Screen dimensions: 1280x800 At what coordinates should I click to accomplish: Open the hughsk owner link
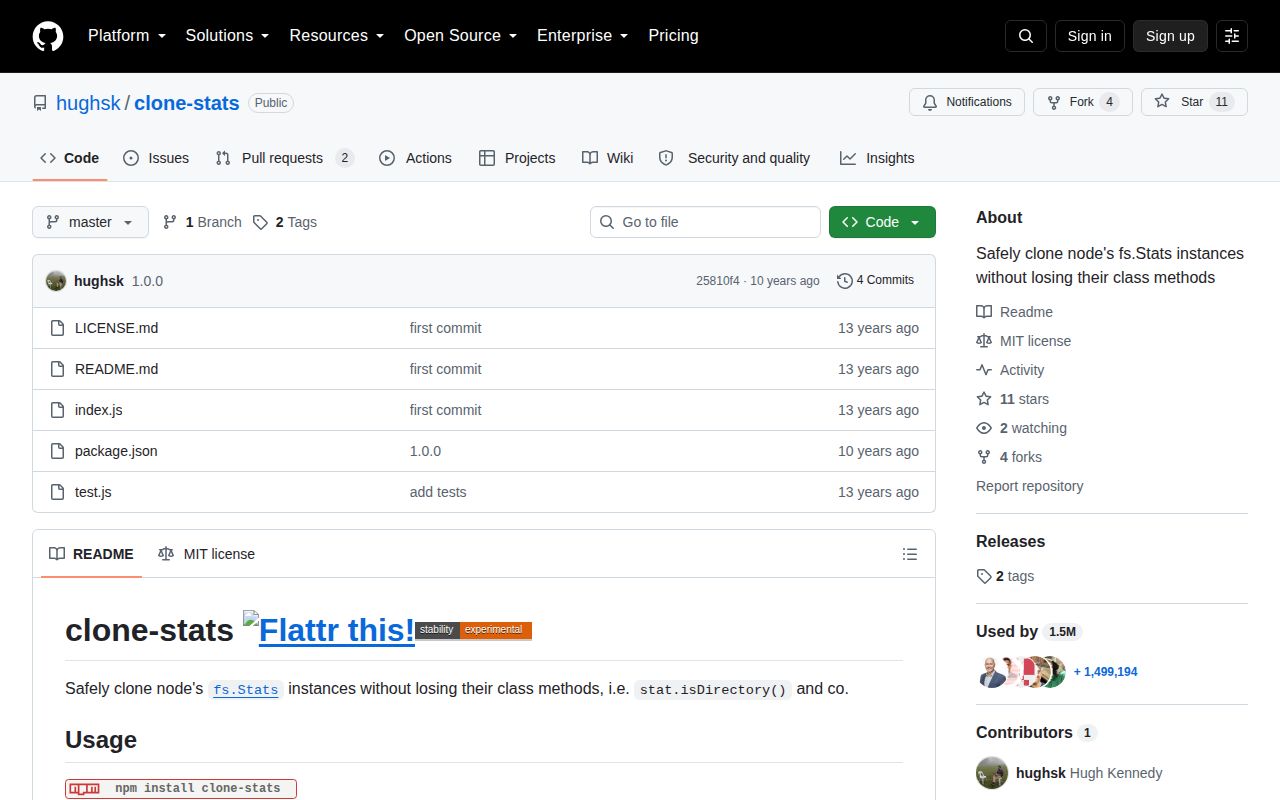click(x=88, y=103)
